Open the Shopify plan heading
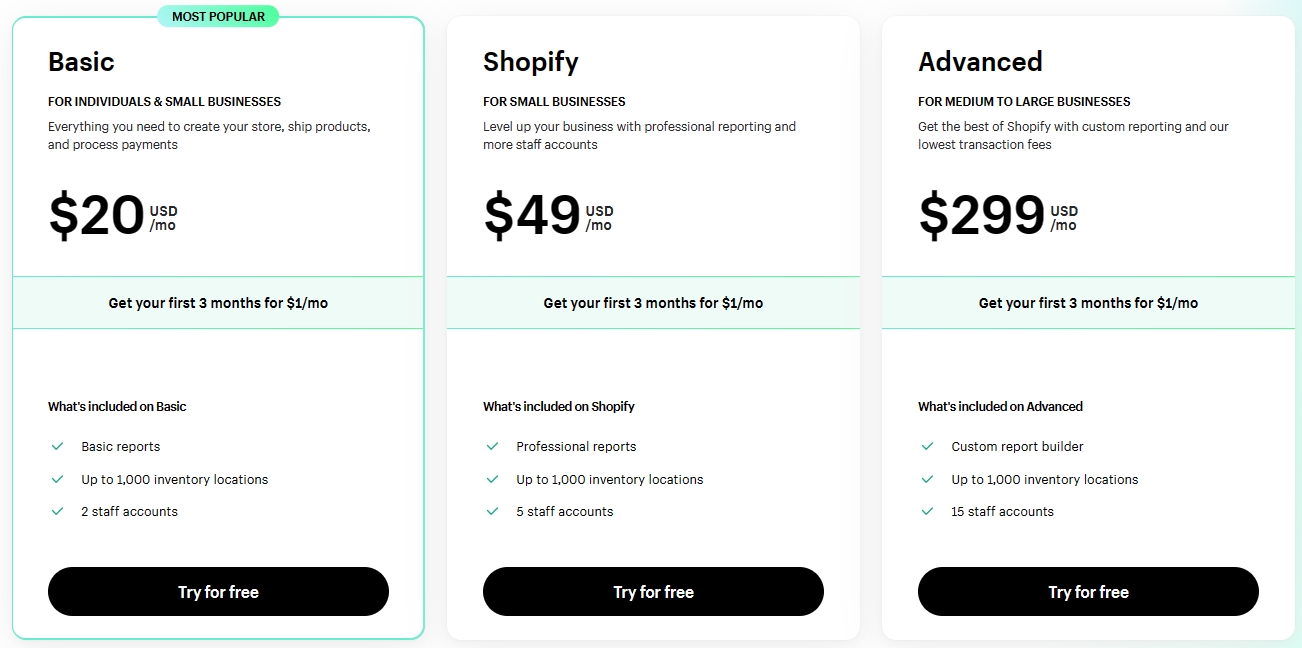Image resolution: width=1302 pixels, height=648 pixels. point(531,61)
